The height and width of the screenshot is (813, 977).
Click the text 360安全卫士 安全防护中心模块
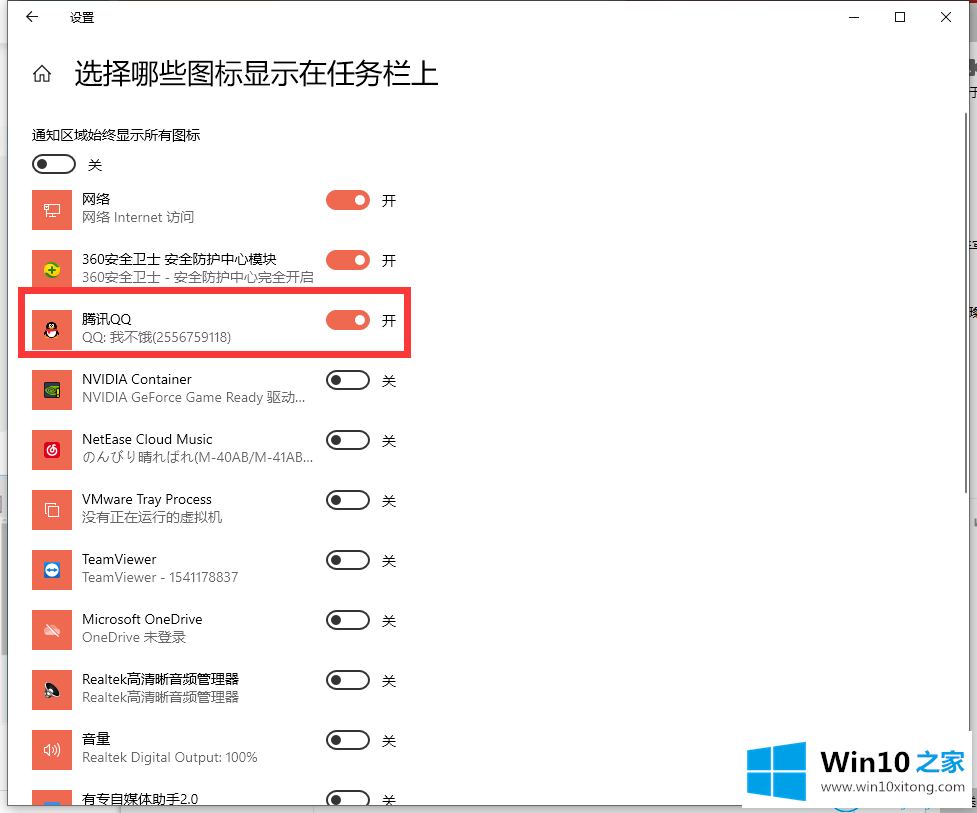179,259
